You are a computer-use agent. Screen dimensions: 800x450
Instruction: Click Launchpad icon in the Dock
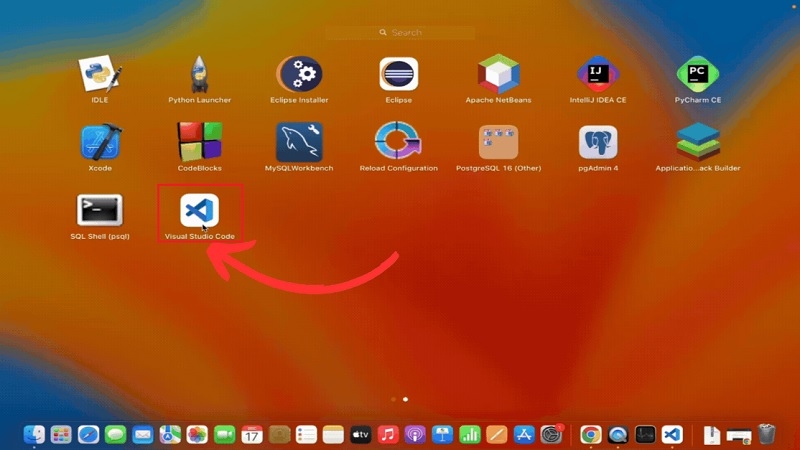tap(61, 435)
